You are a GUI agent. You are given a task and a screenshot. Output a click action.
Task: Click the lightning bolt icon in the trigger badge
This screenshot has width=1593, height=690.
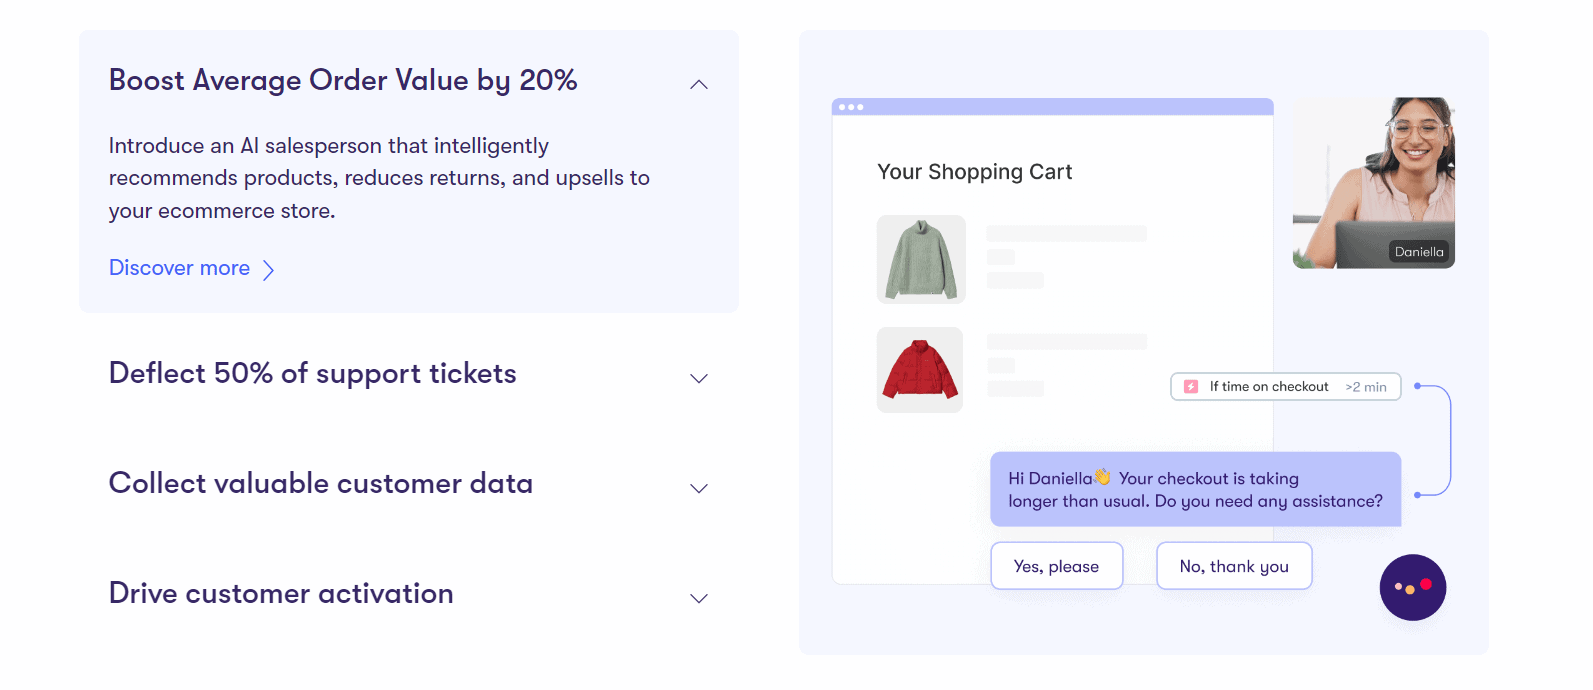coord(1191,386)
